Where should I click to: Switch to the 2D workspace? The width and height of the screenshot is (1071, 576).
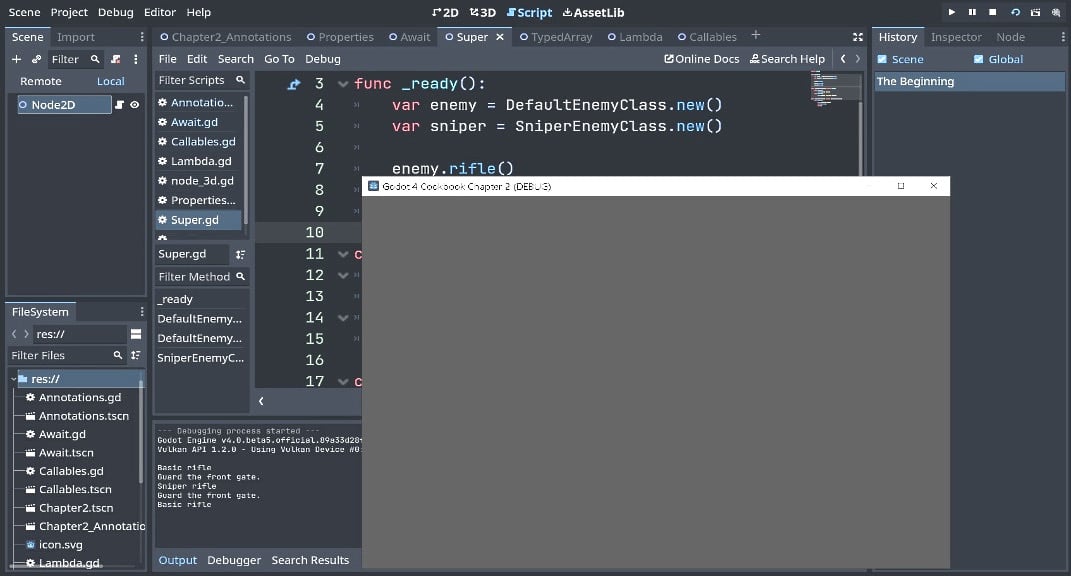coord(445,12)
